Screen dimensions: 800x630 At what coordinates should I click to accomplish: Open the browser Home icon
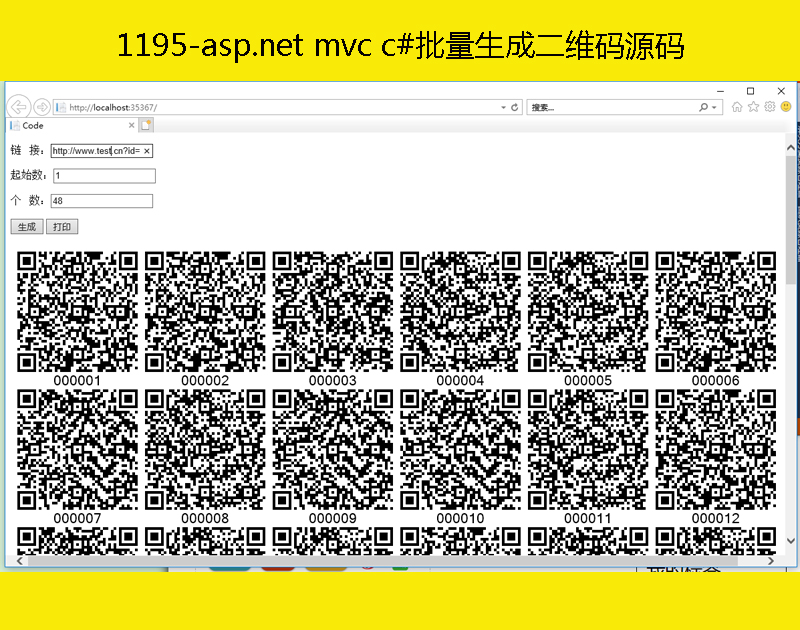coord(737,107)
